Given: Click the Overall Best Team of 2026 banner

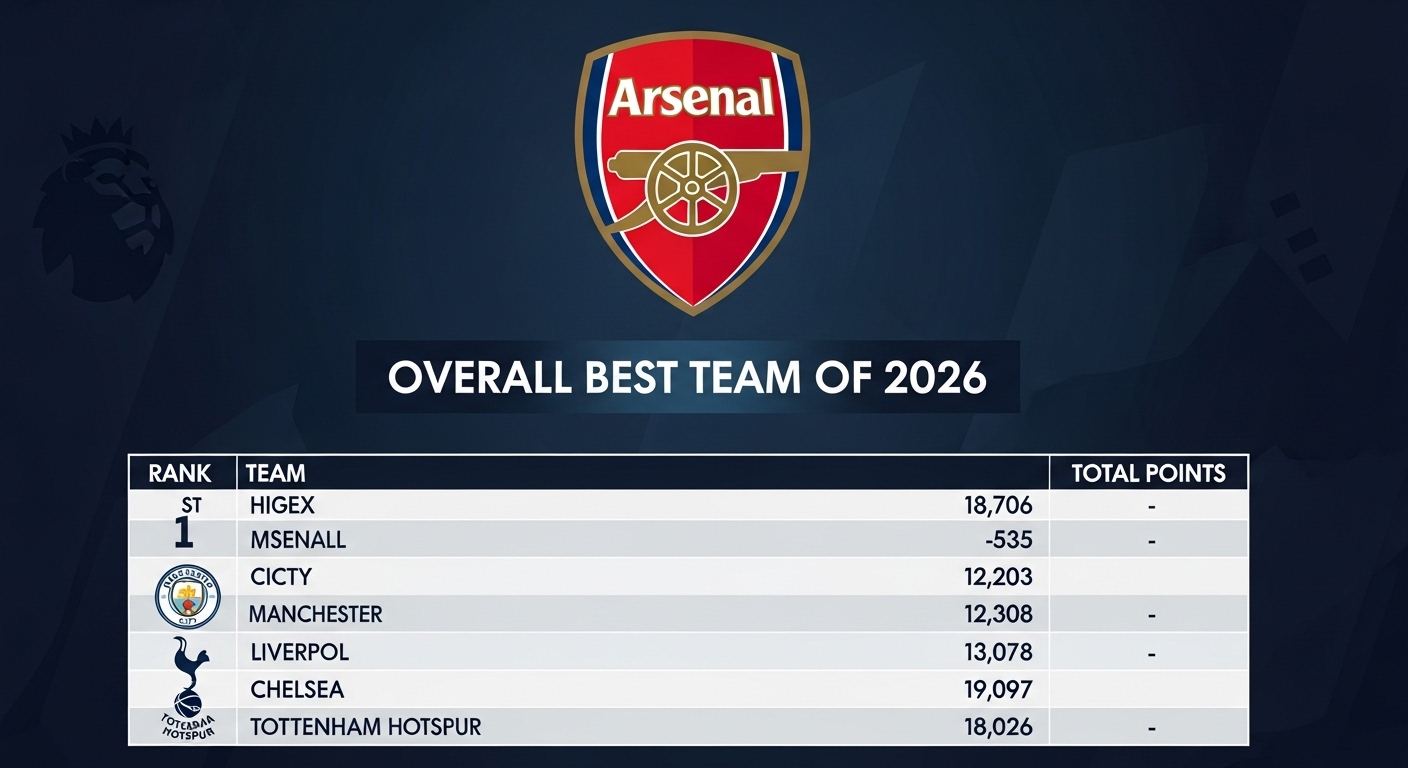Looking at the screenshot, I should point(687,377).
